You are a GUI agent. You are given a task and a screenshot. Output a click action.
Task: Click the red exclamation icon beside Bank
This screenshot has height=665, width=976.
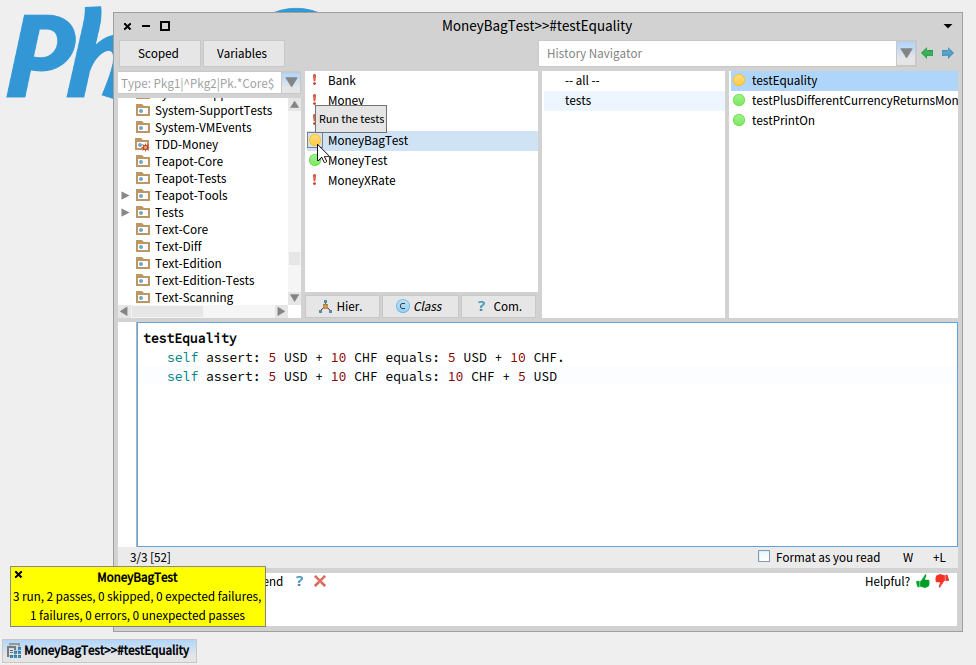point(314,80)
